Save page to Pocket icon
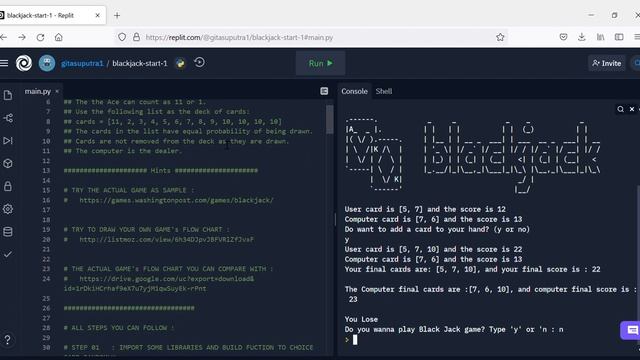The height and width of the screenshot is (360, 640). tap(563, 37)
